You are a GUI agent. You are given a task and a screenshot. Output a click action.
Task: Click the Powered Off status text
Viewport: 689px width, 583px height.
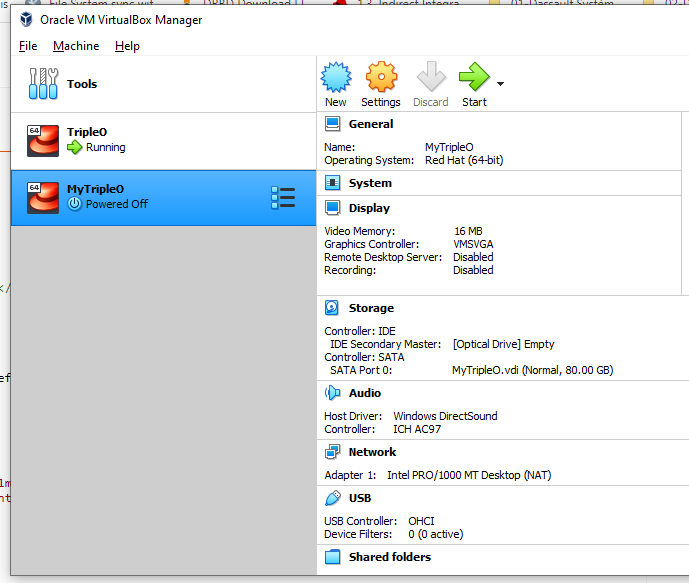117,204
